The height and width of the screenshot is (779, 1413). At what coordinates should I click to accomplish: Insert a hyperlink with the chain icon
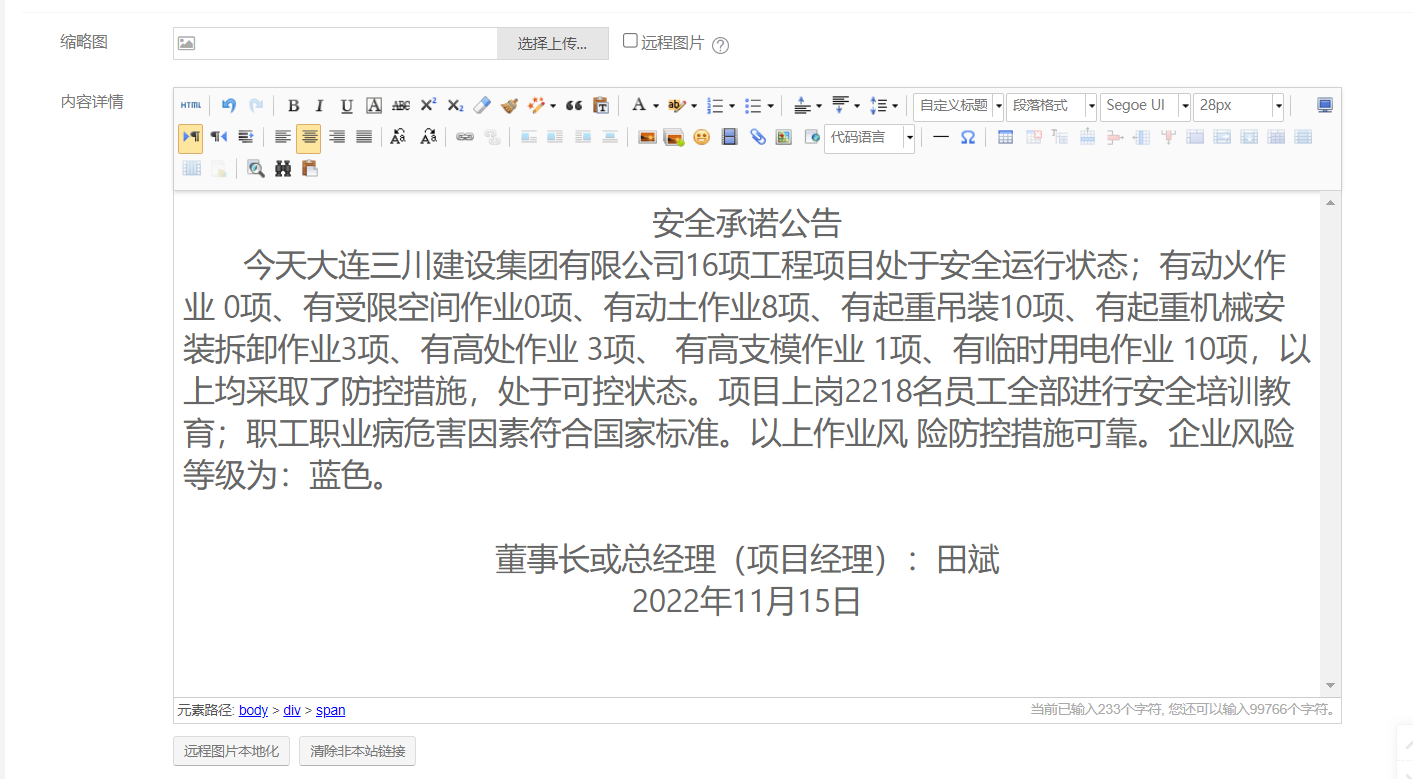465,137
